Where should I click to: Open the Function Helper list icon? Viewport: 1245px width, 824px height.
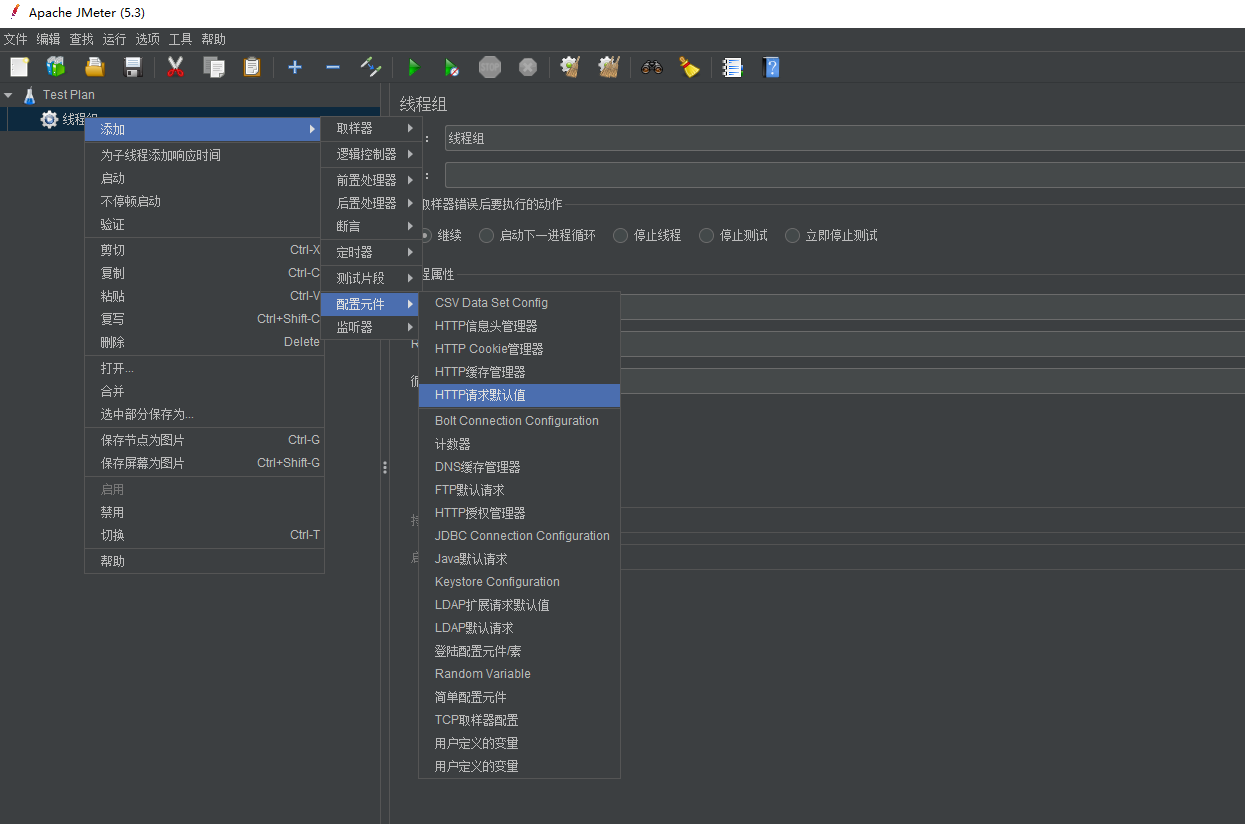733,67
